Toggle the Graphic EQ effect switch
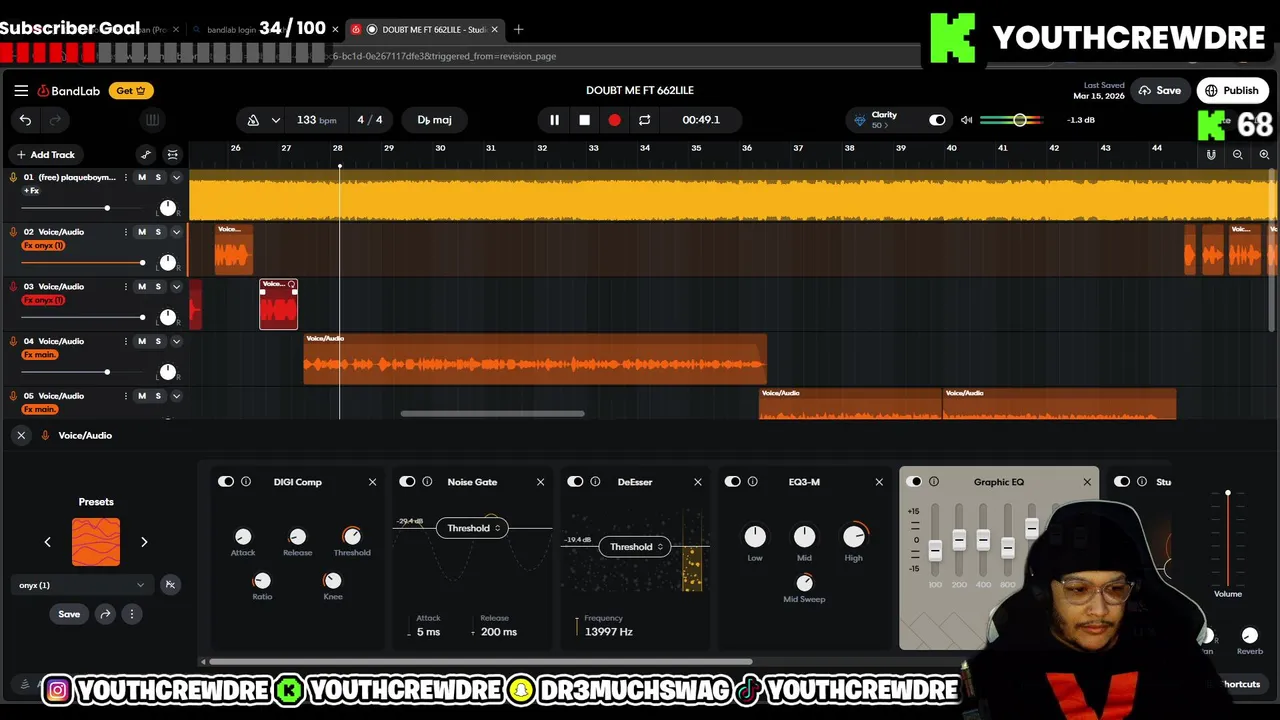1280x720 pixels. [914, 482]
